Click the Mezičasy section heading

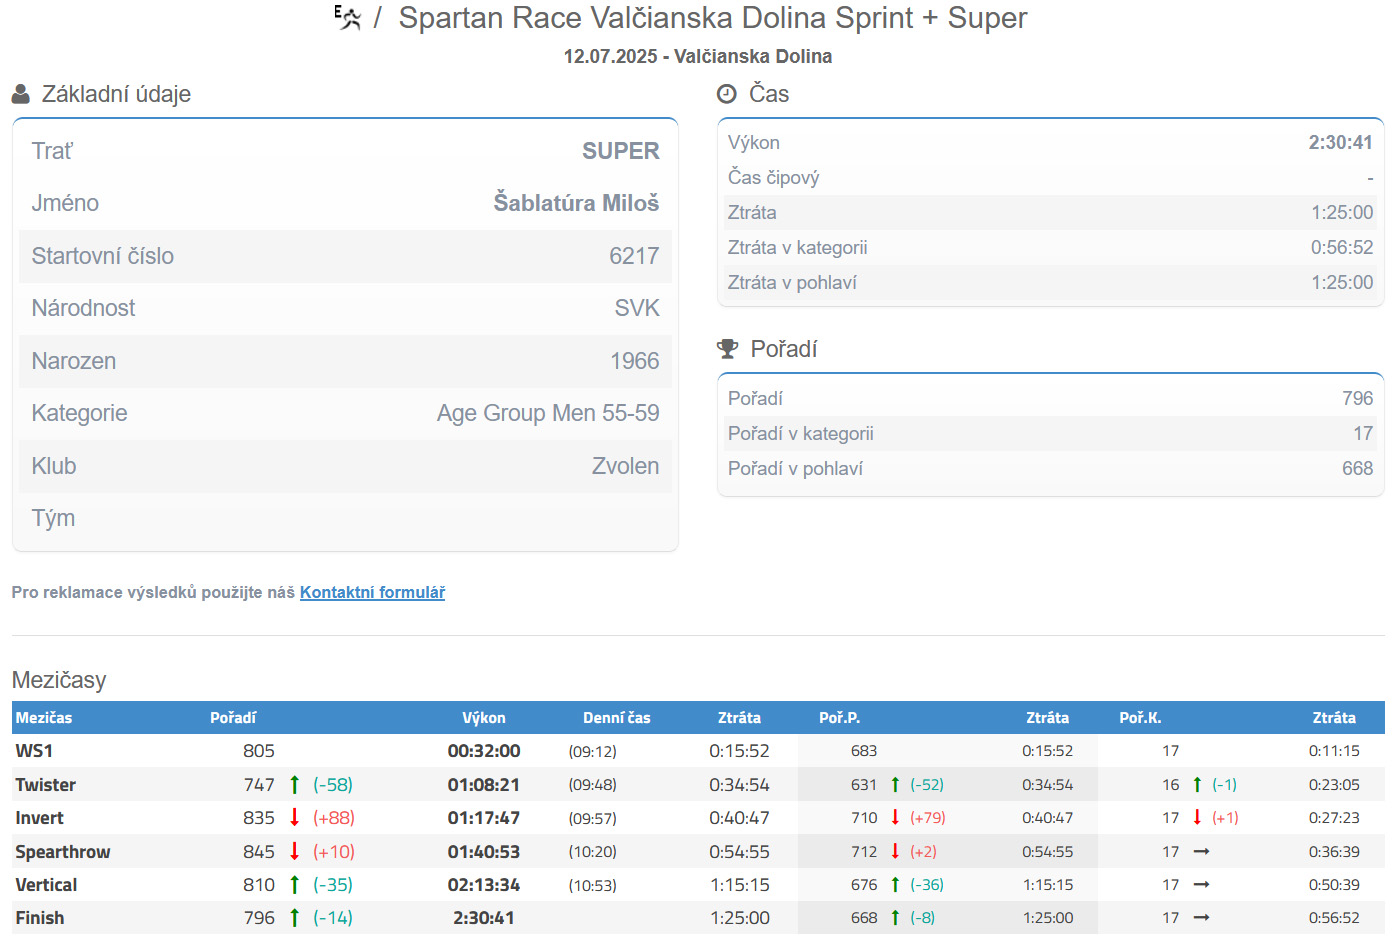tap(59, 680)
